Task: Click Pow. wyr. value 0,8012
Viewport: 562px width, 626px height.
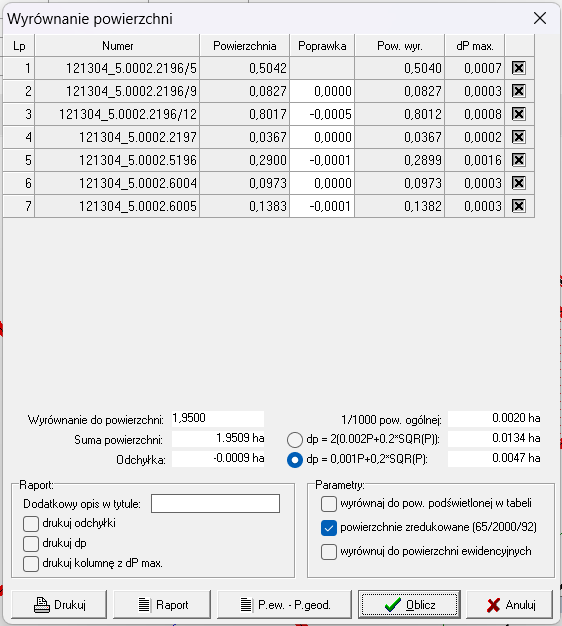Action: pyautogui.click(x=400, y=115)
